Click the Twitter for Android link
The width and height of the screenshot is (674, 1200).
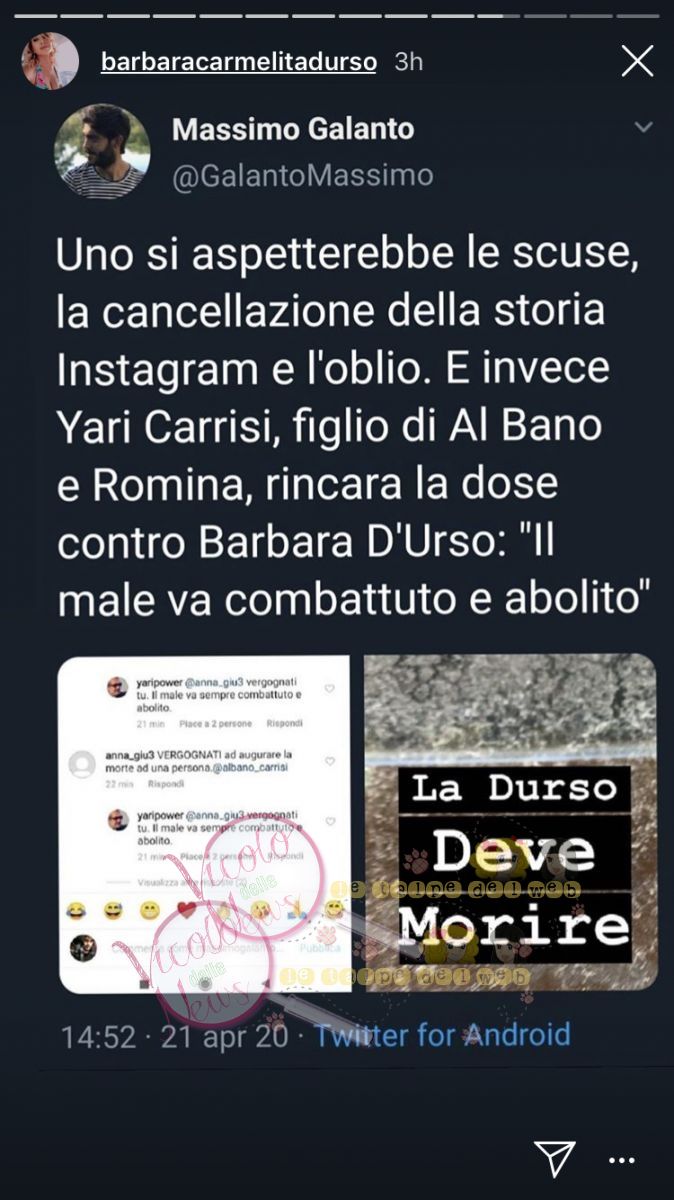(442, 1034)
